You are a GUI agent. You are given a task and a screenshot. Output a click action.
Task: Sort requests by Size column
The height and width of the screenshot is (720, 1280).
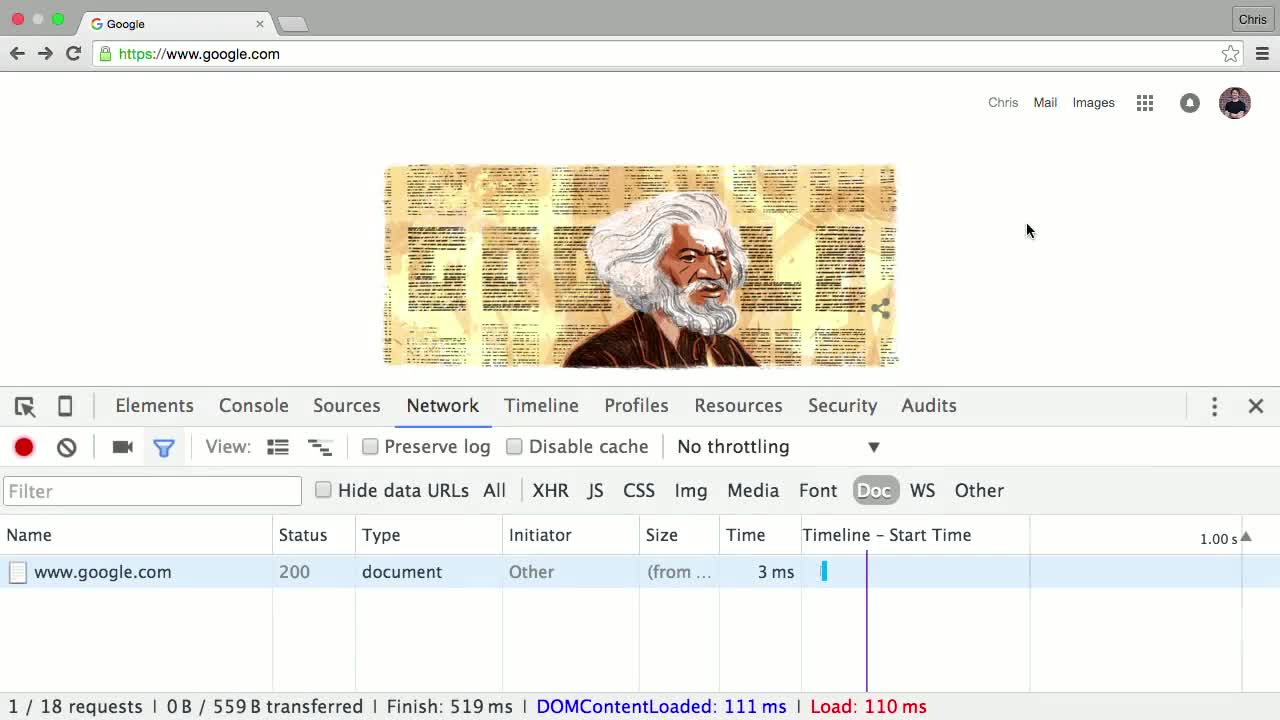[x=680, y=536]
